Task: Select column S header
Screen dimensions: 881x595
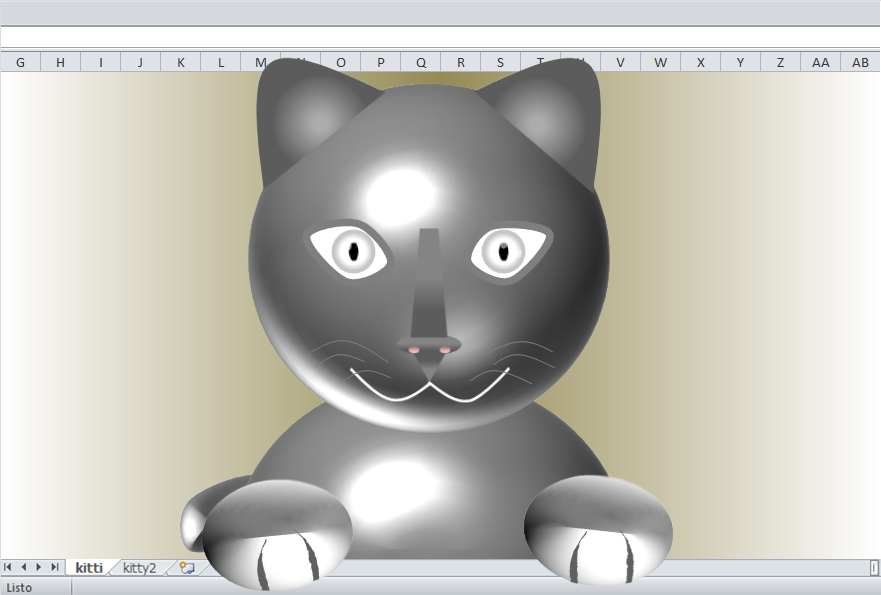Action: point(501,62)
